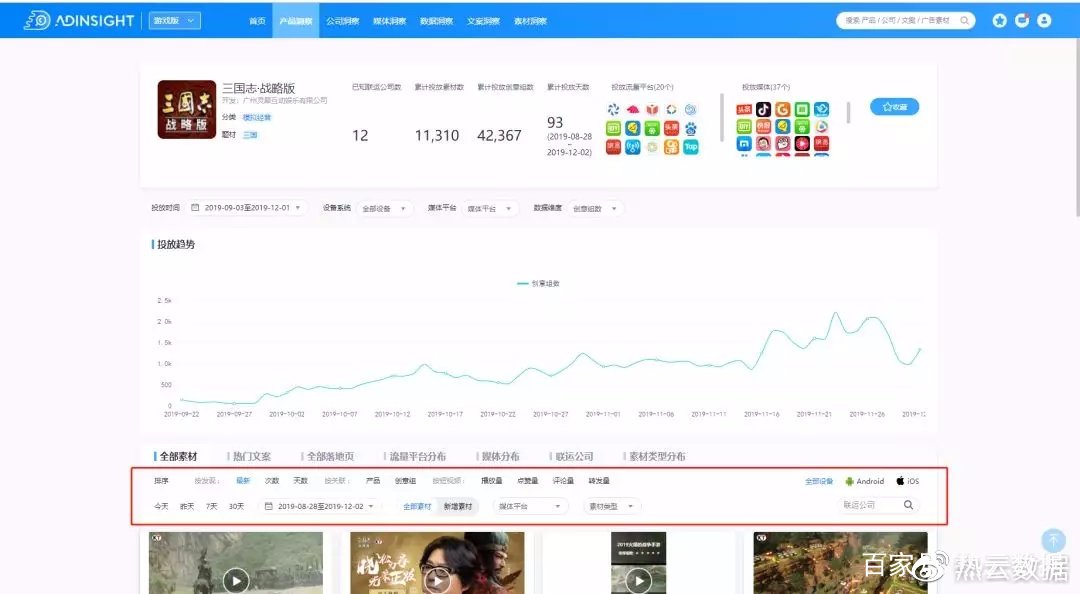Filter to 全部设备 in materials list
The width and height of the screenshot is (1080, 594).
pyautogui.click(x=819, y=482)
